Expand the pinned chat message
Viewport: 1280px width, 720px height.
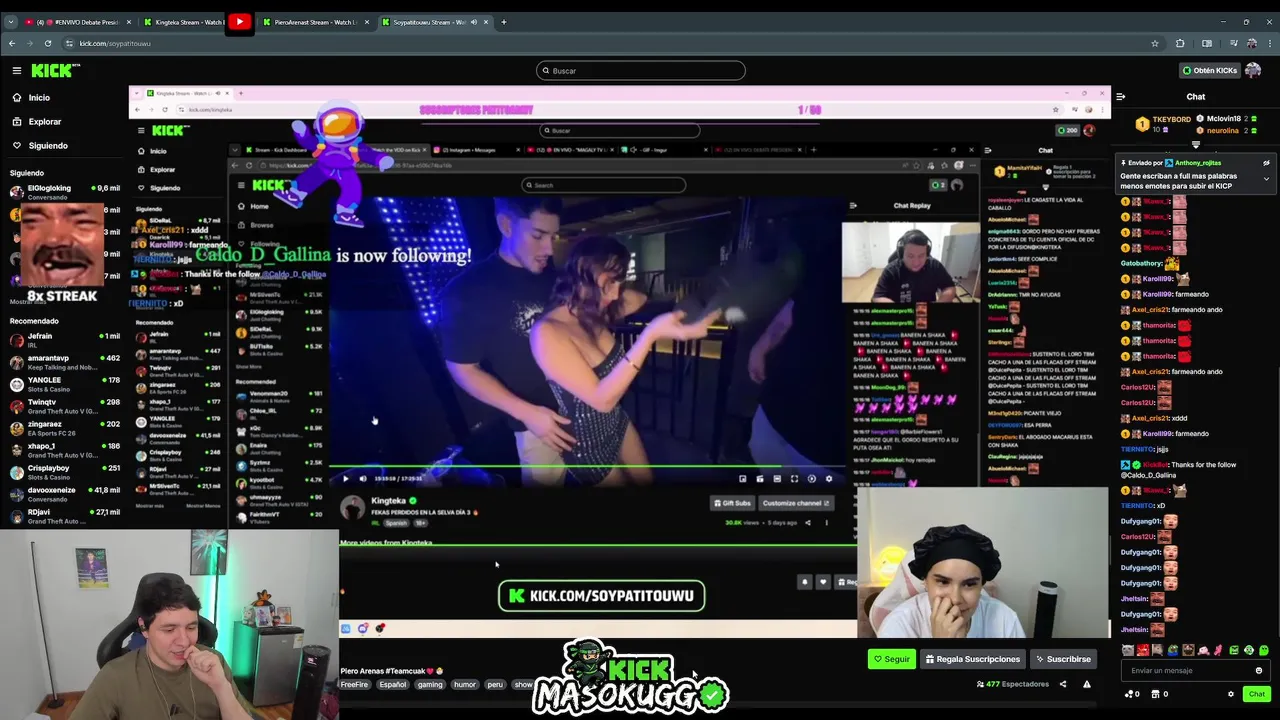[x=1266, y=179]
